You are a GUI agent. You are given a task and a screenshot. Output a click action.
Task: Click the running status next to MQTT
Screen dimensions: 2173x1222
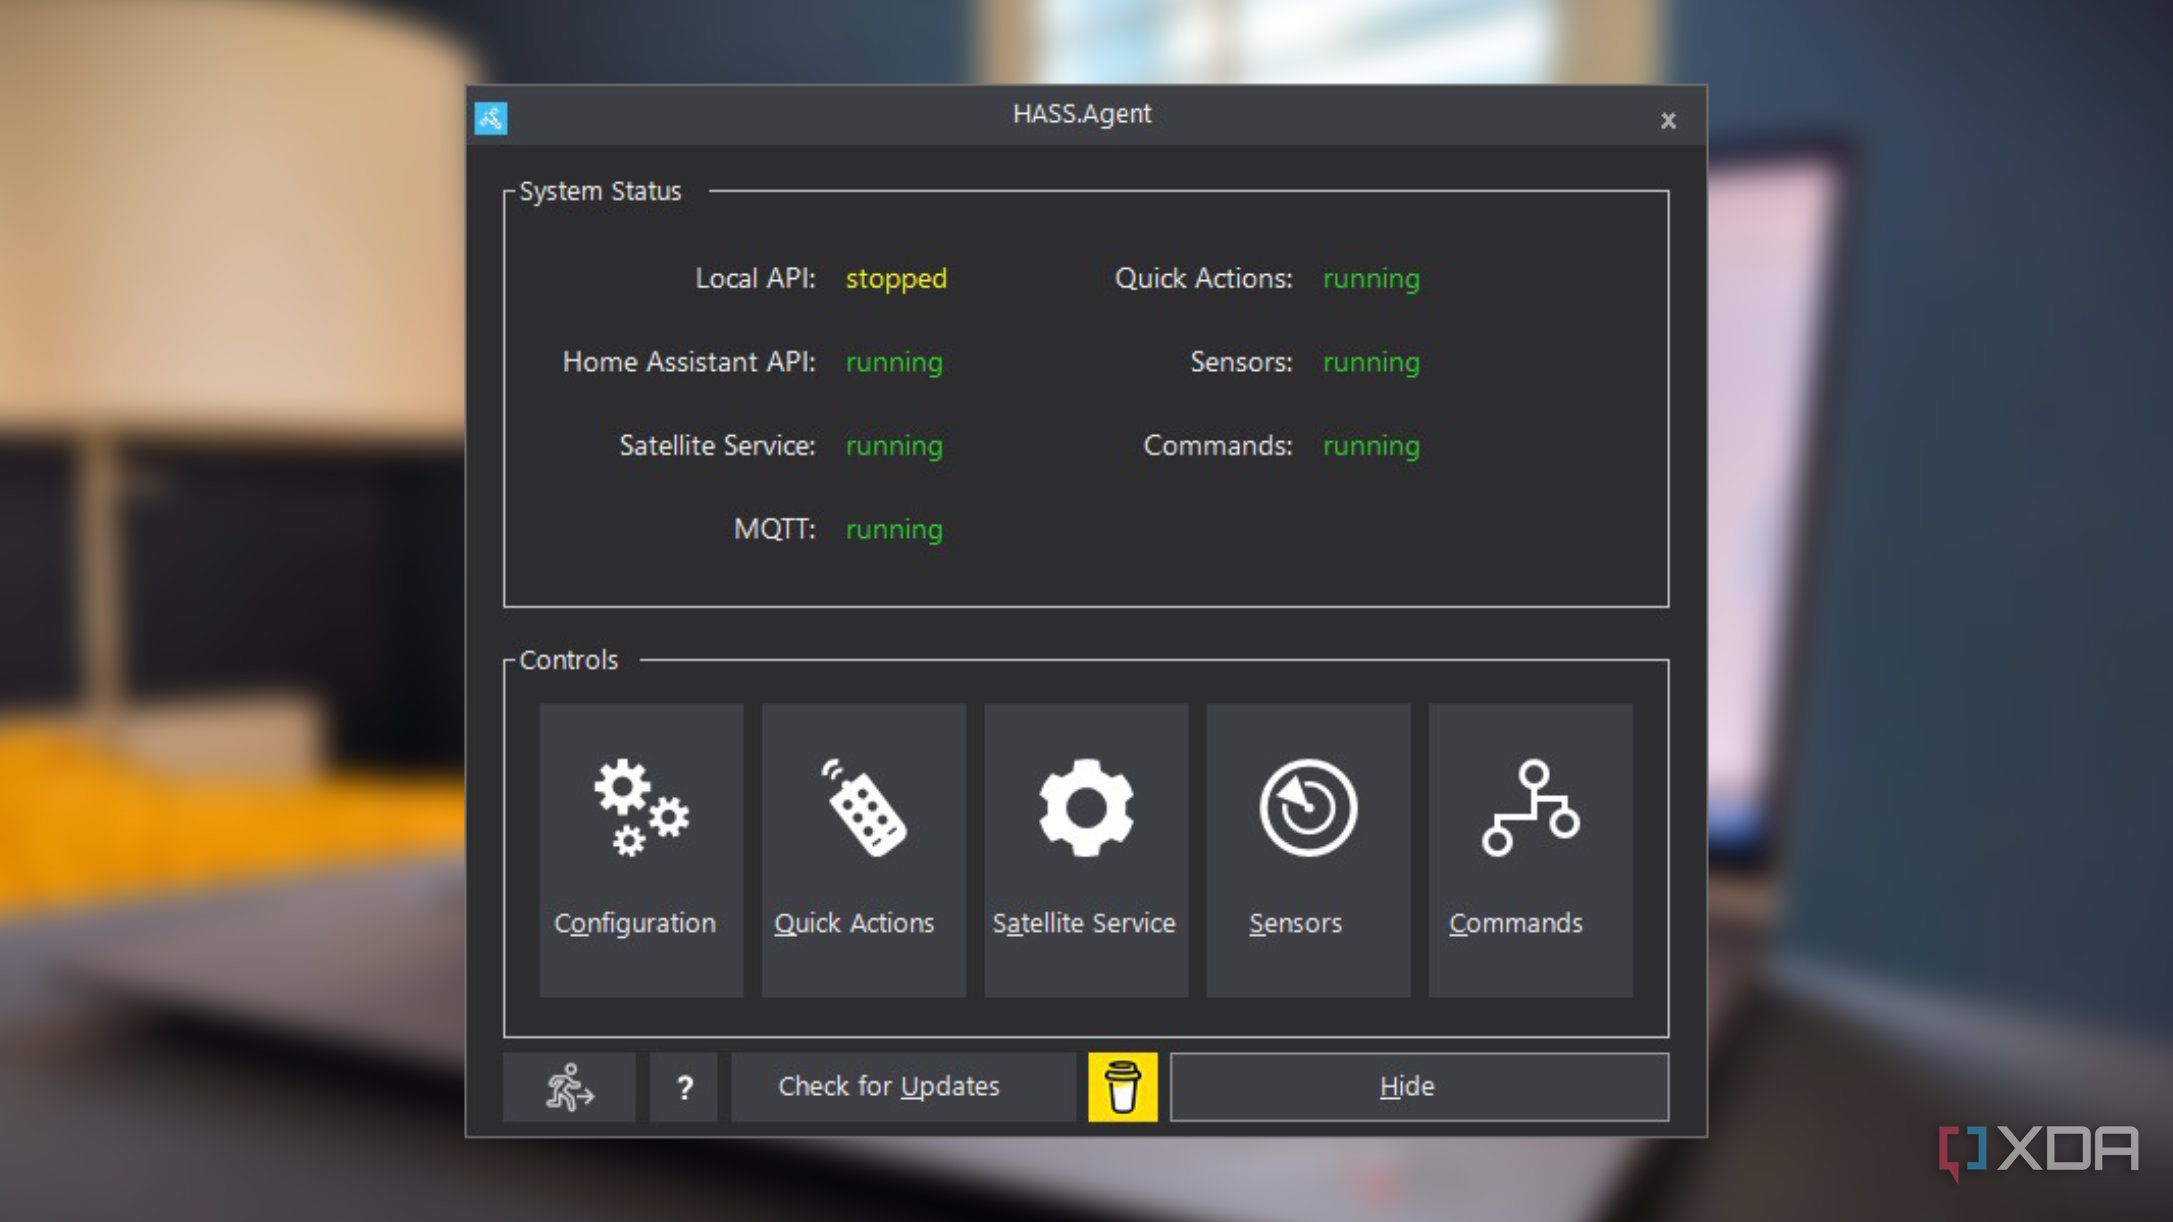pyautogui.click(x=893, y=530)
